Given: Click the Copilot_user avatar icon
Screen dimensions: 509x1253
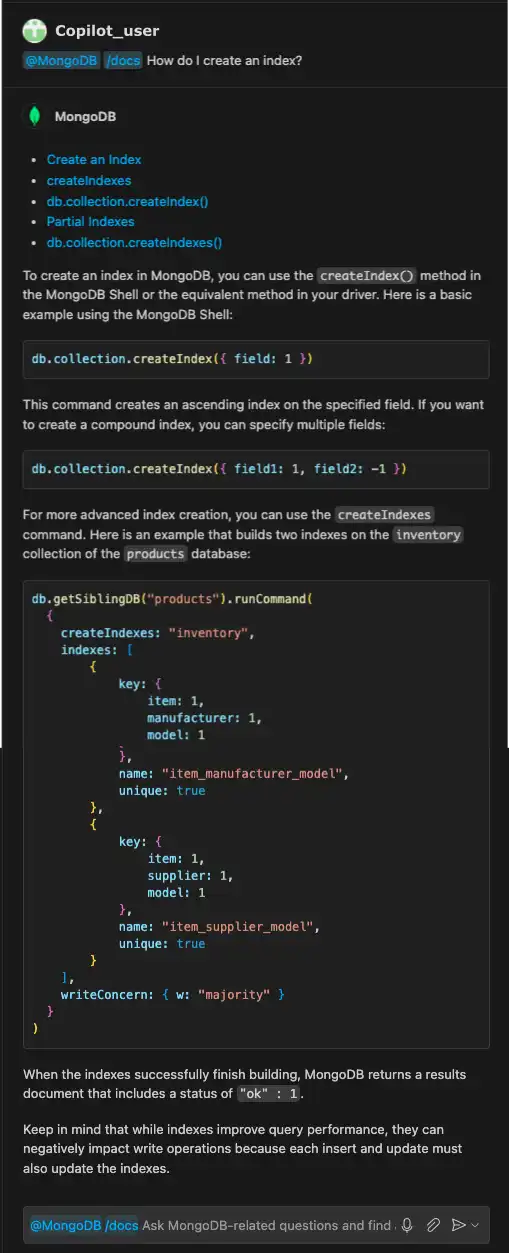Looking at the screenshot, I should 34,31.
